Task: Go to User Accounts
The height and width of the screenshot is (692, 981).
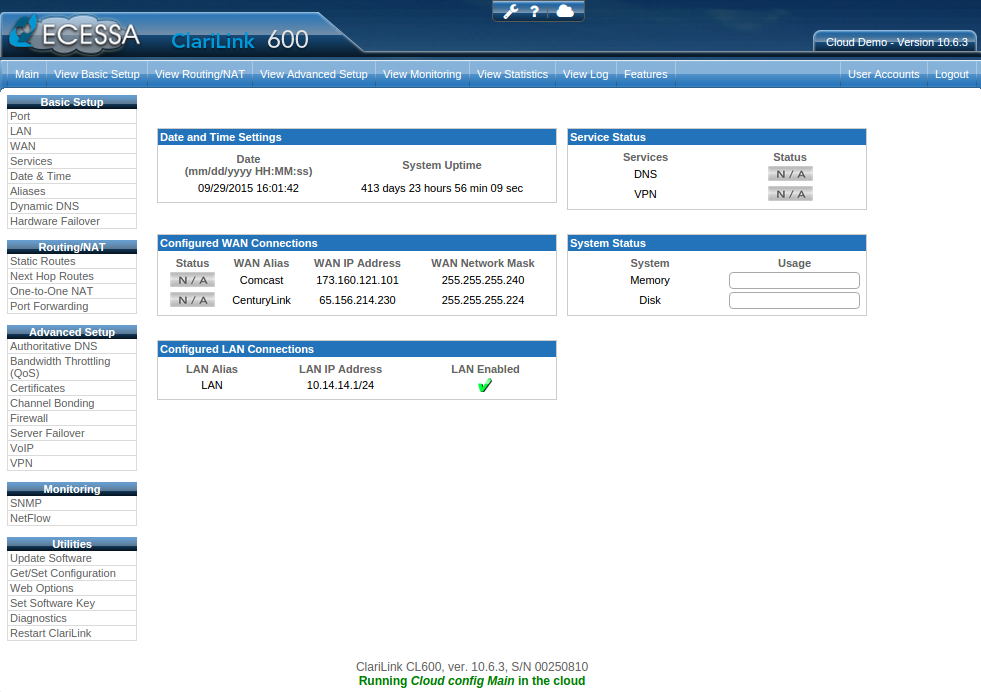Action: 883,74
